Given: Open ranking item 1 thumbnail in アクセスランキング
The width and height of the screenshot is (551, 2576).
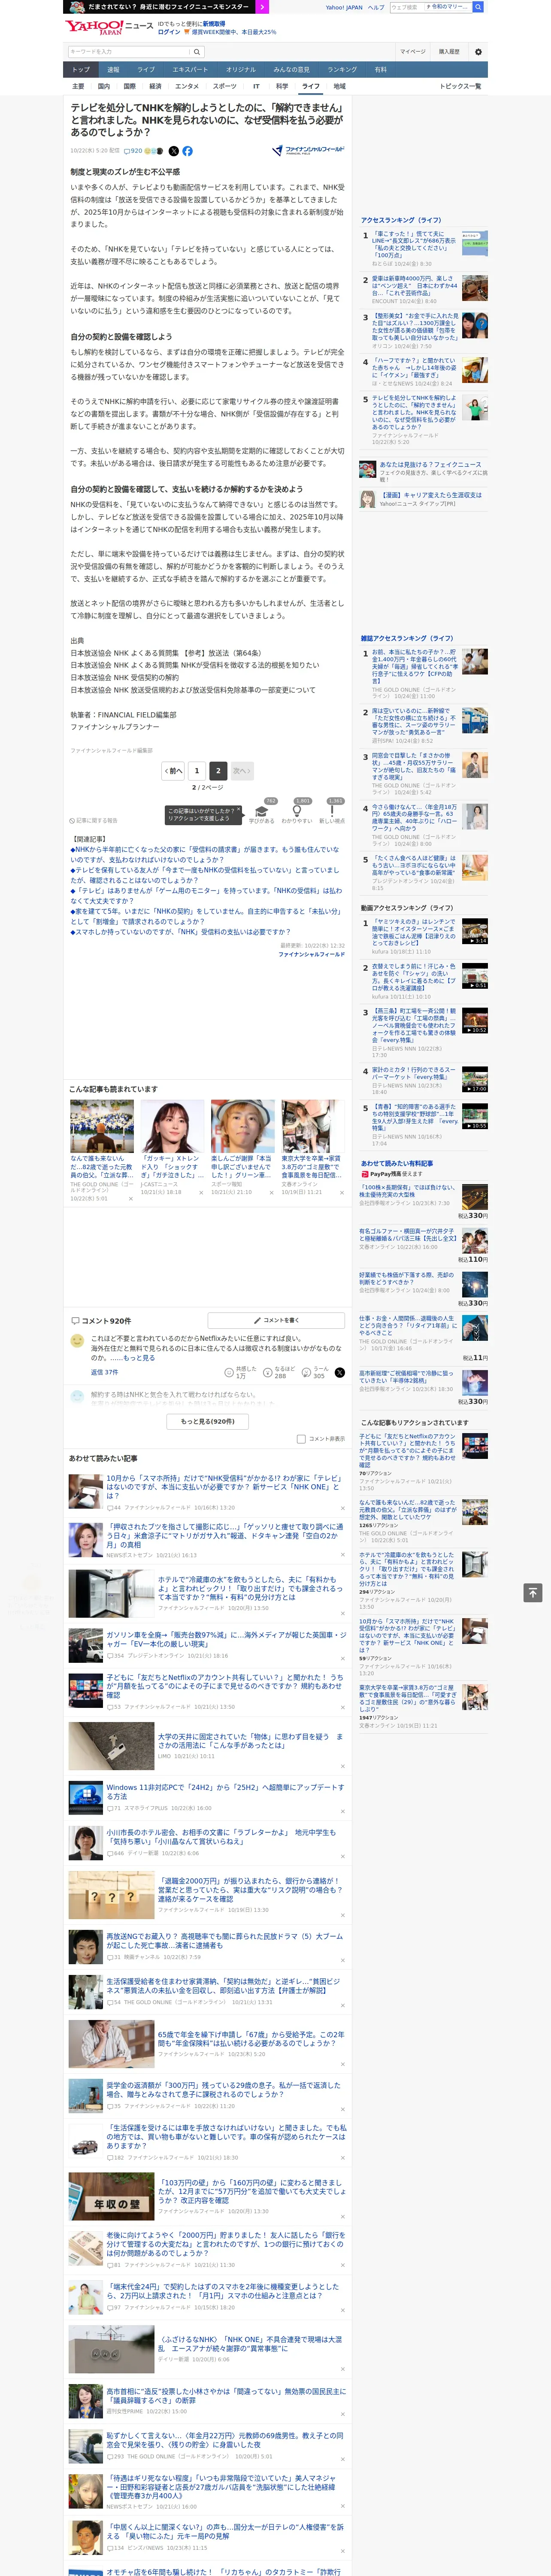Looking at the screenshot, I should pos(475,243).
